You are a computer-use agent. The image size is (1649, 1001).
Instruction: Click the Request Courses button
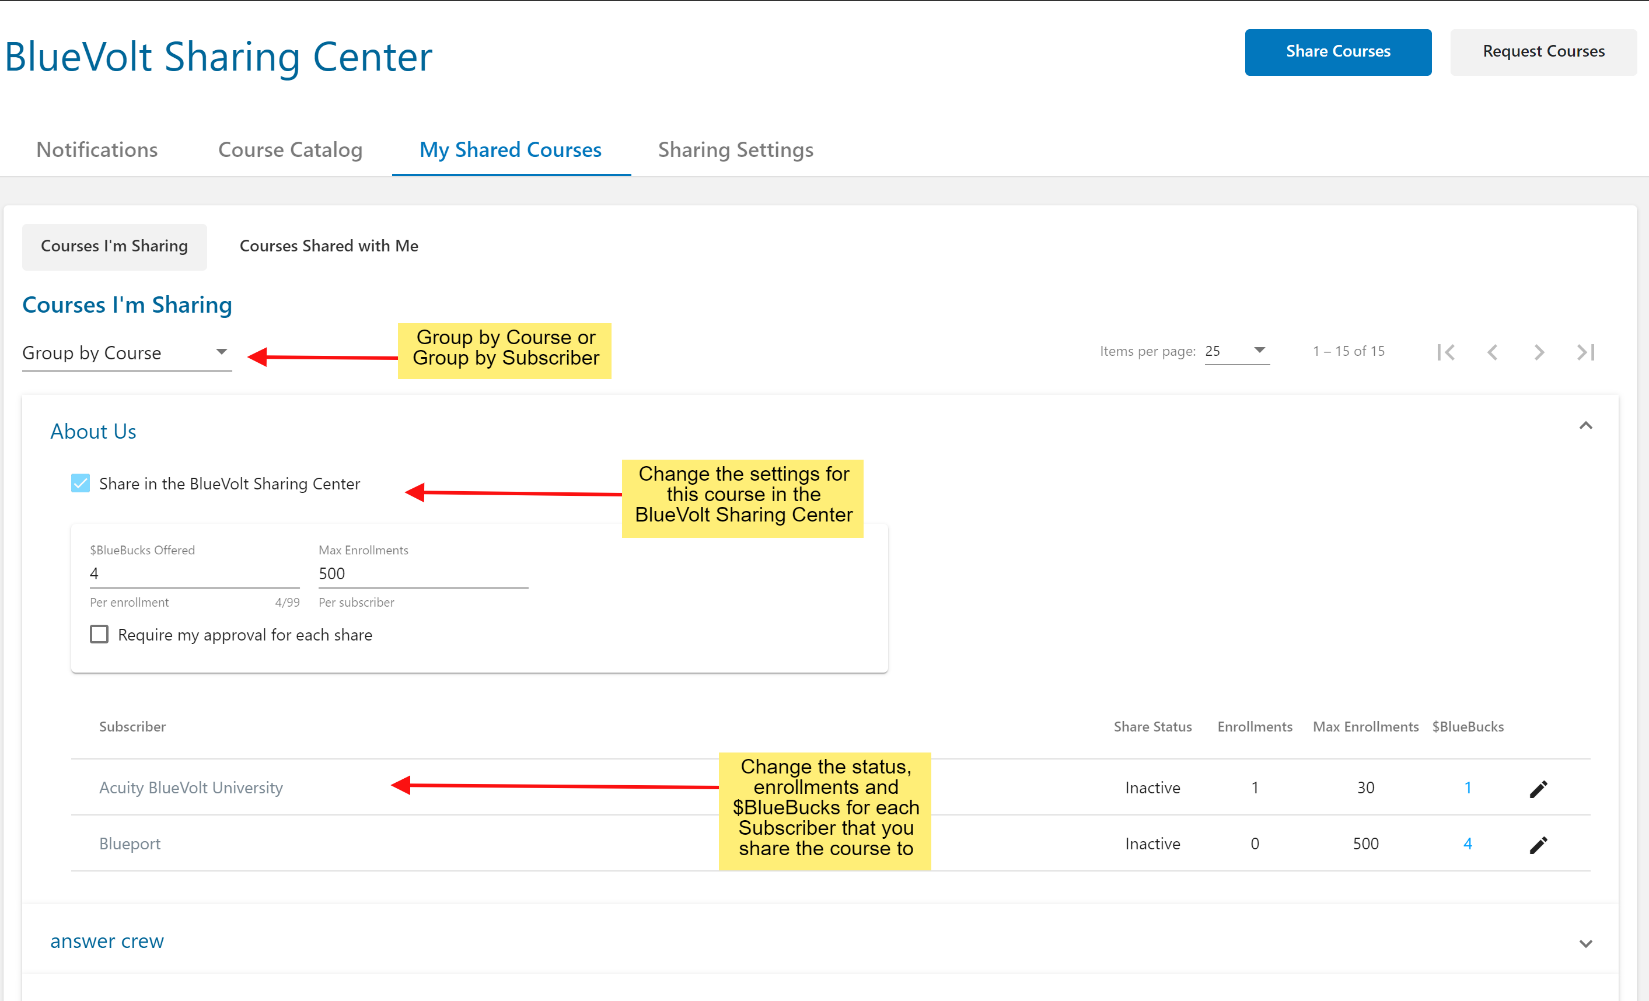[1543, 52]
